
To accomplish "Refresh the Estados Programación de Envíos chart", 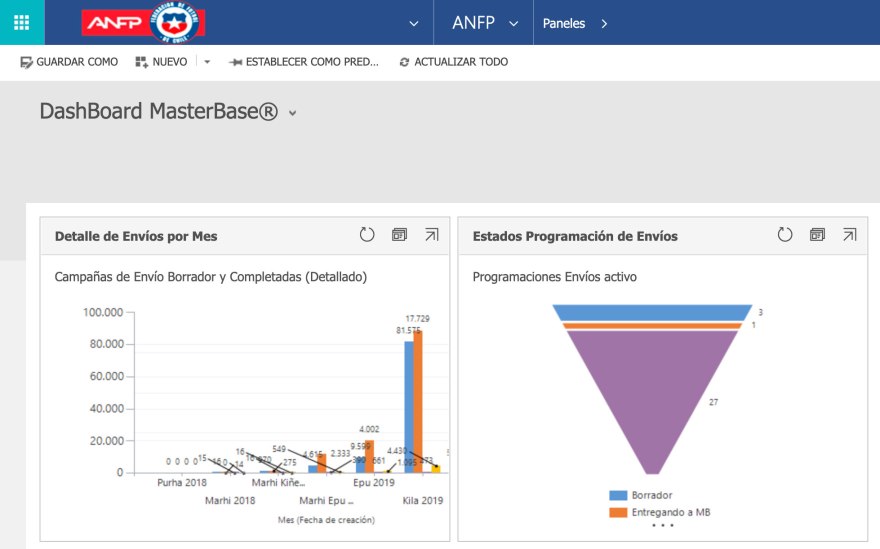I will point(785,235).
